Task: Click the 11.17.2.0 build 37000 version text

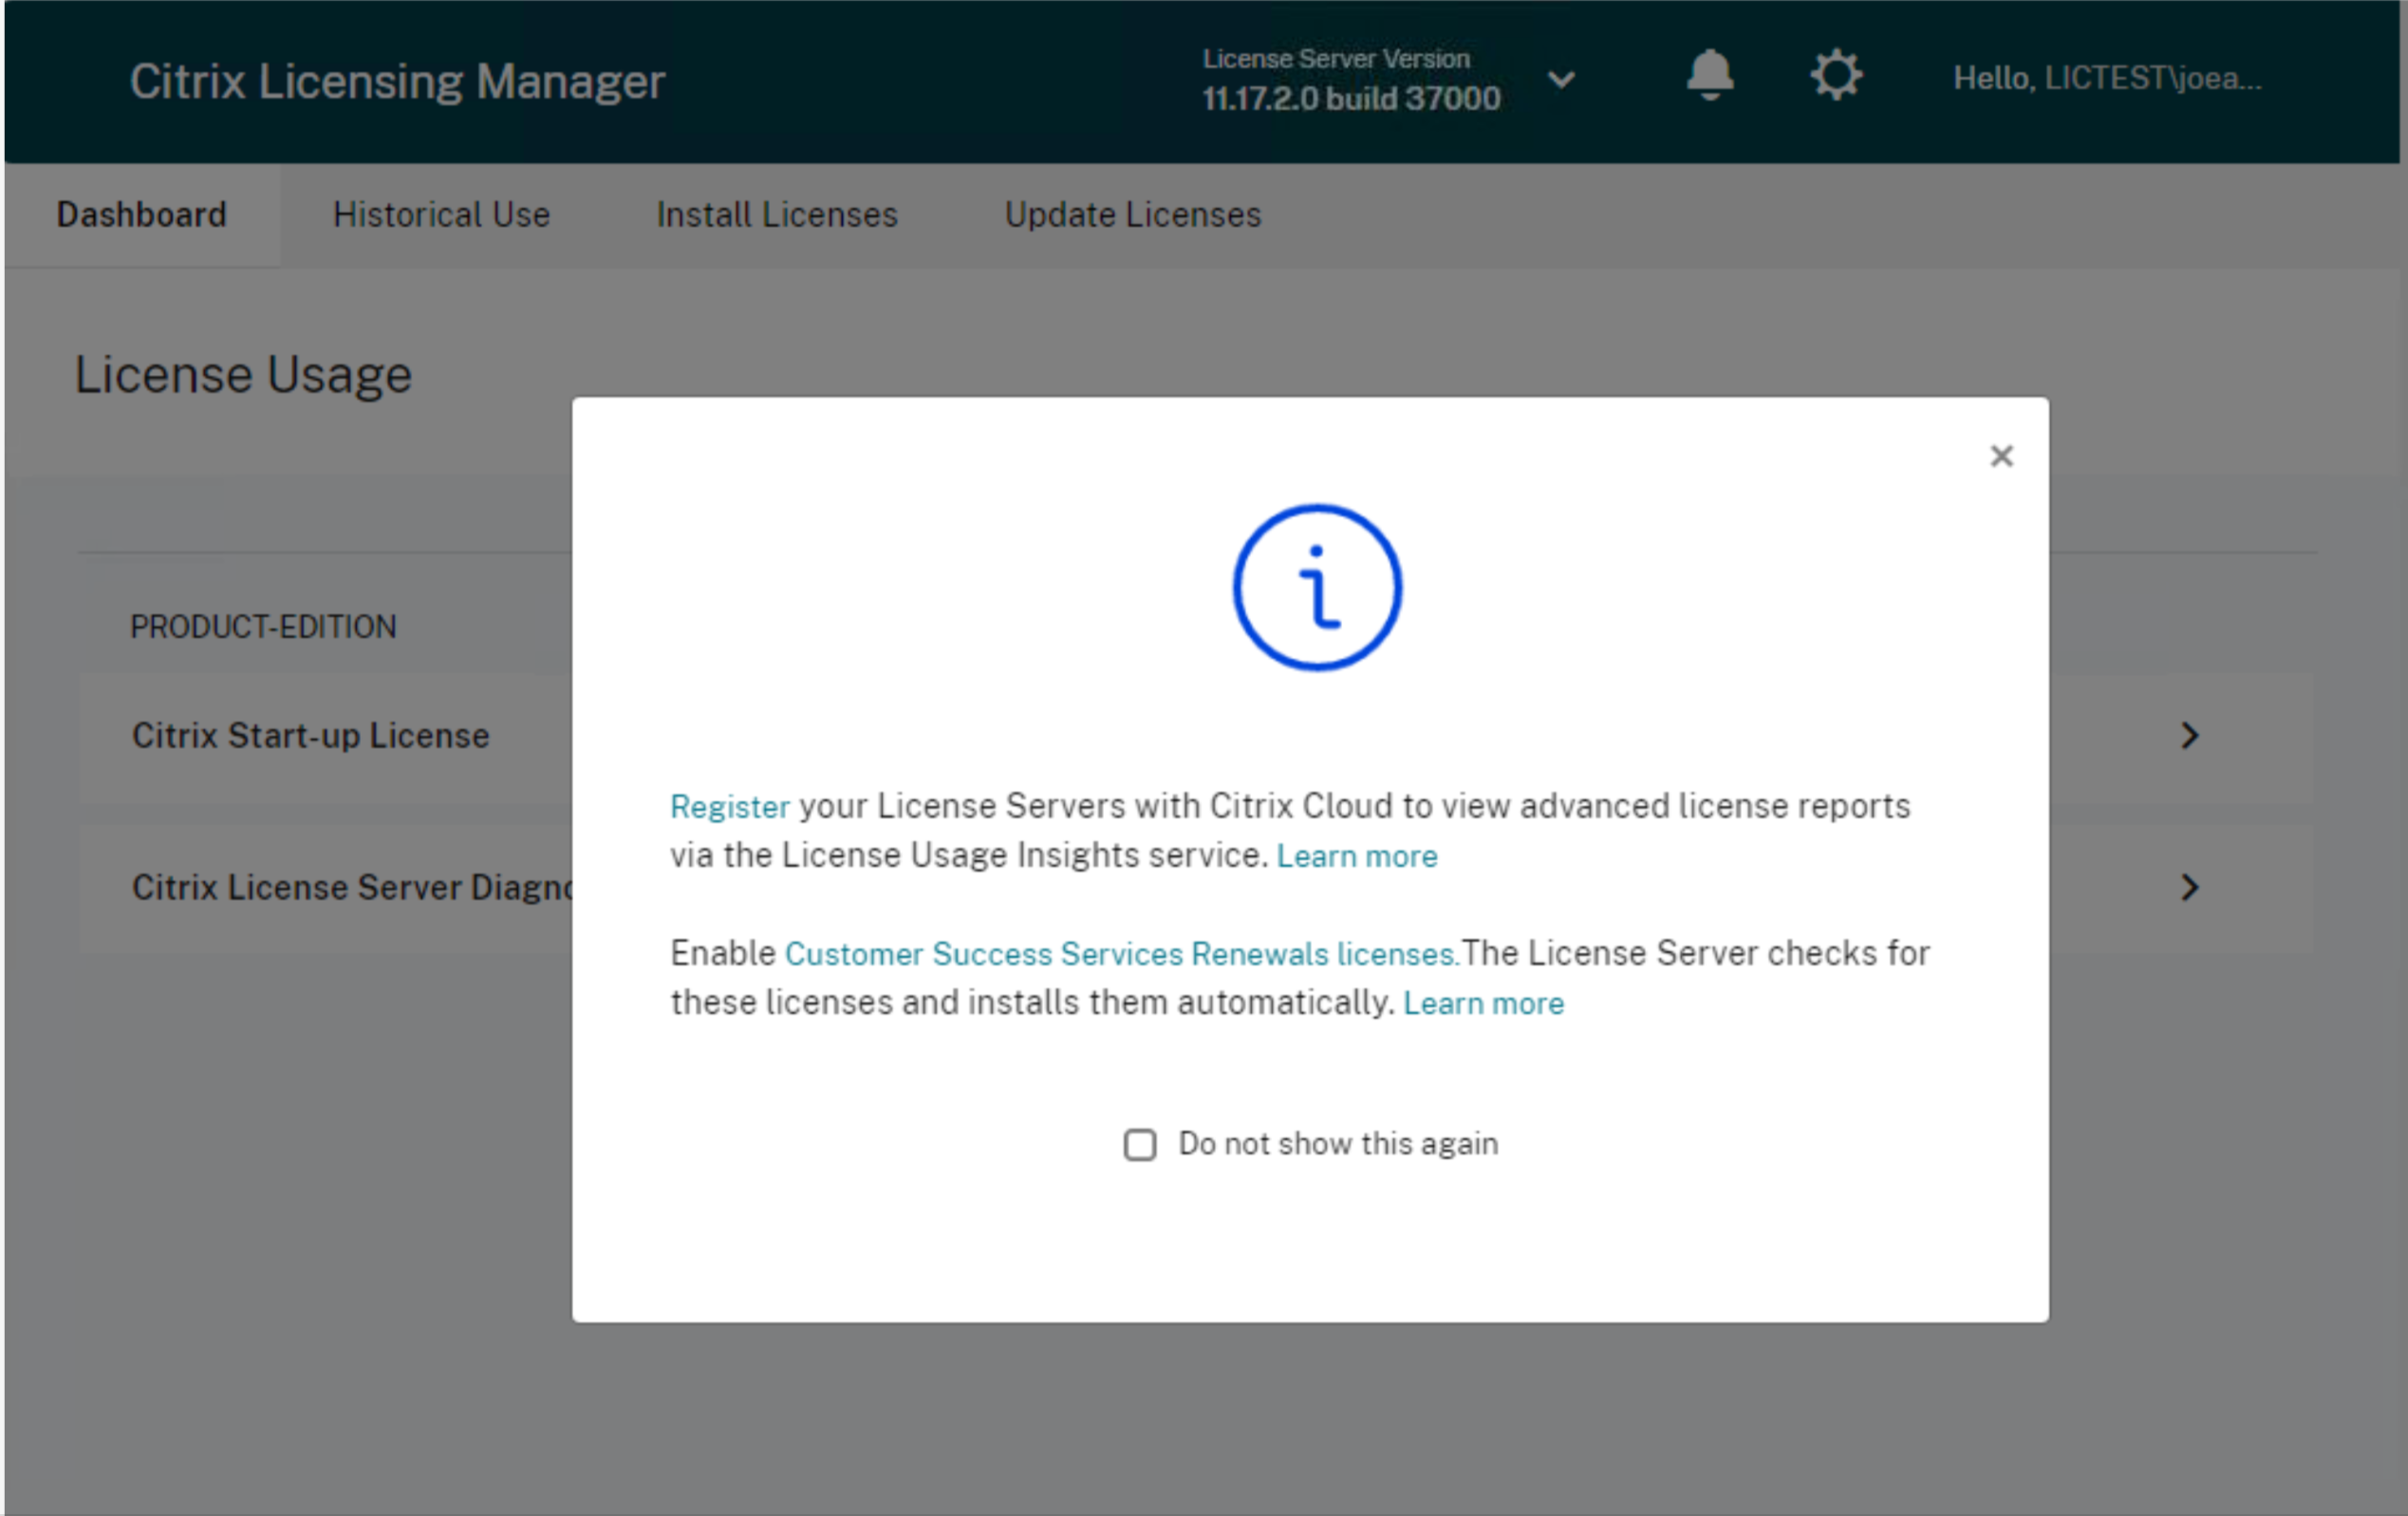Action: [1351, 98]
